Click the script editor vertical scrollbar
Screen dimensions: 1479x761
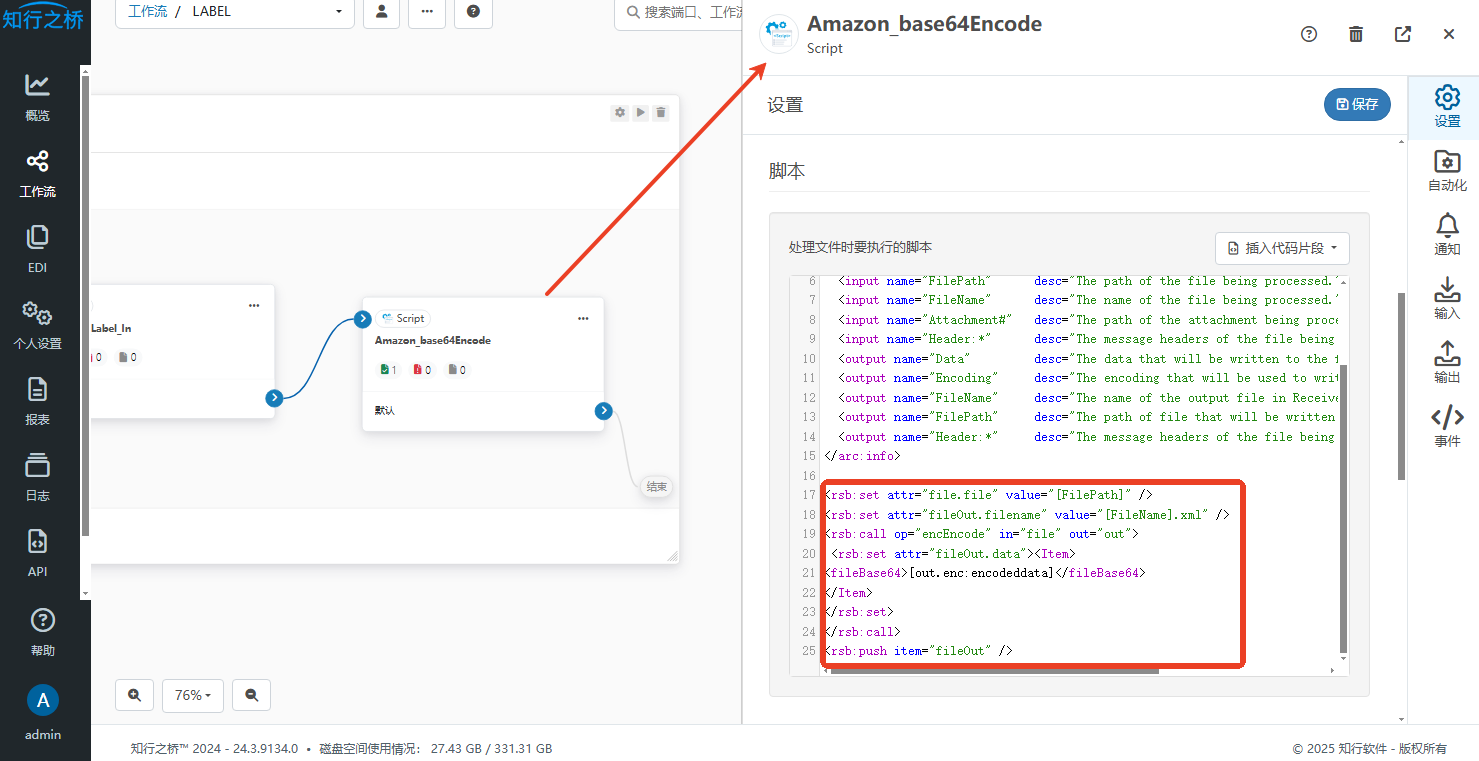tap(1343, 508)
